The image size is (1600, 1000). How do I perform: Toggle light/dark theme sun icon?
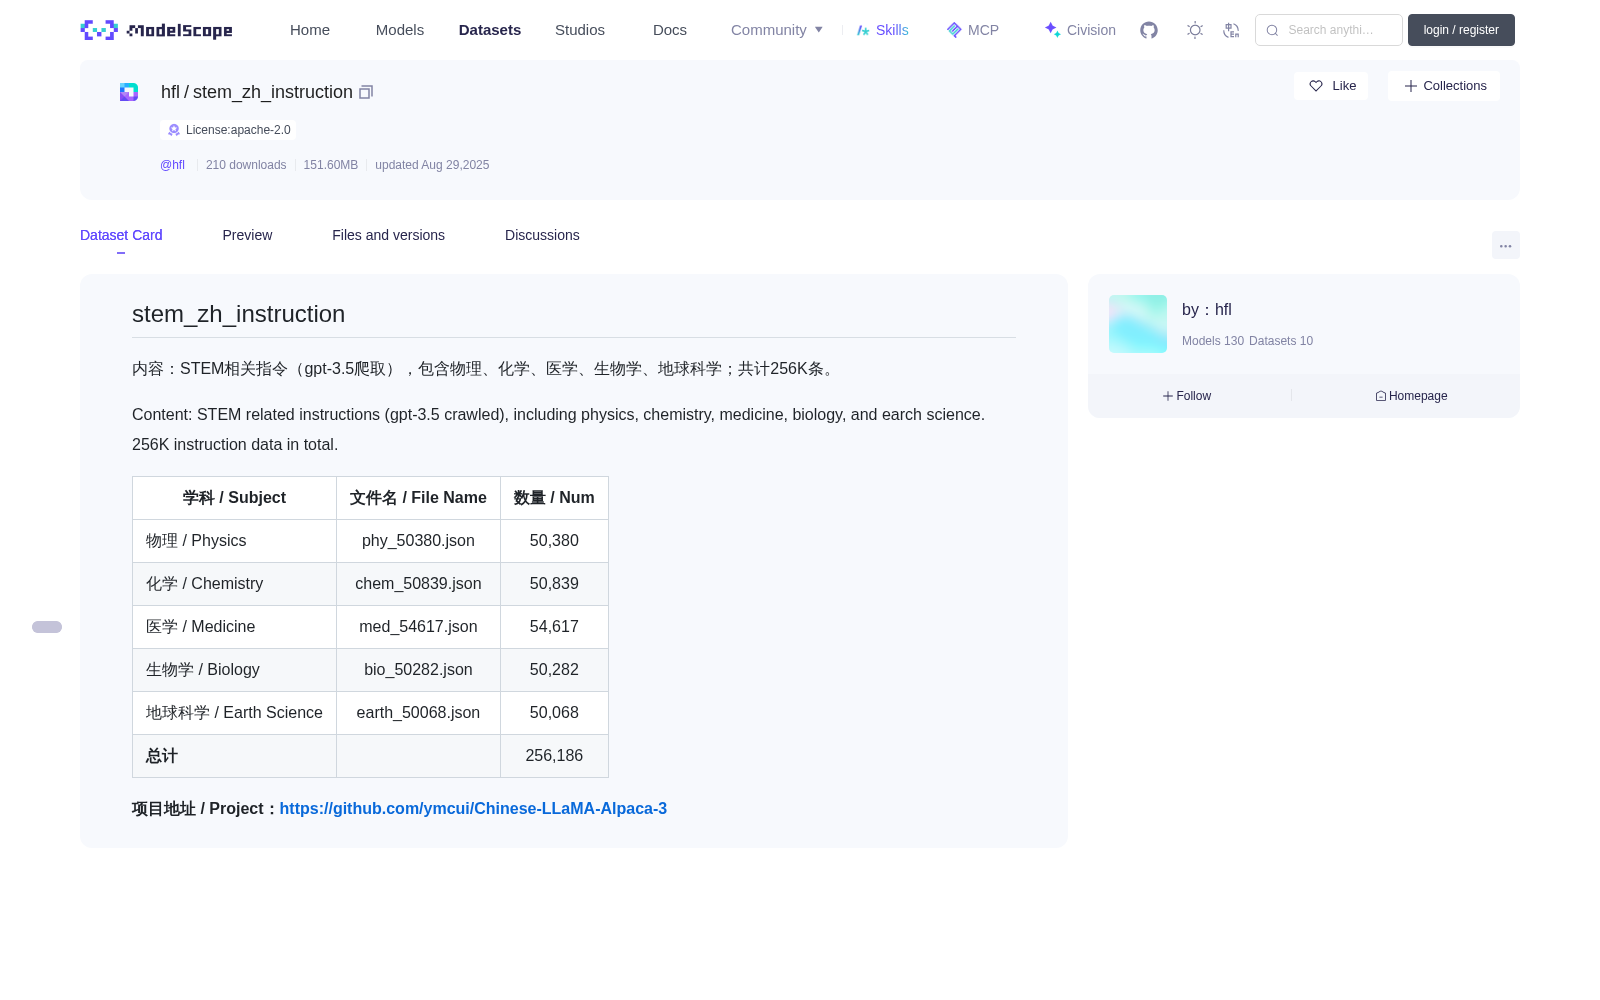pos(1194,30)
